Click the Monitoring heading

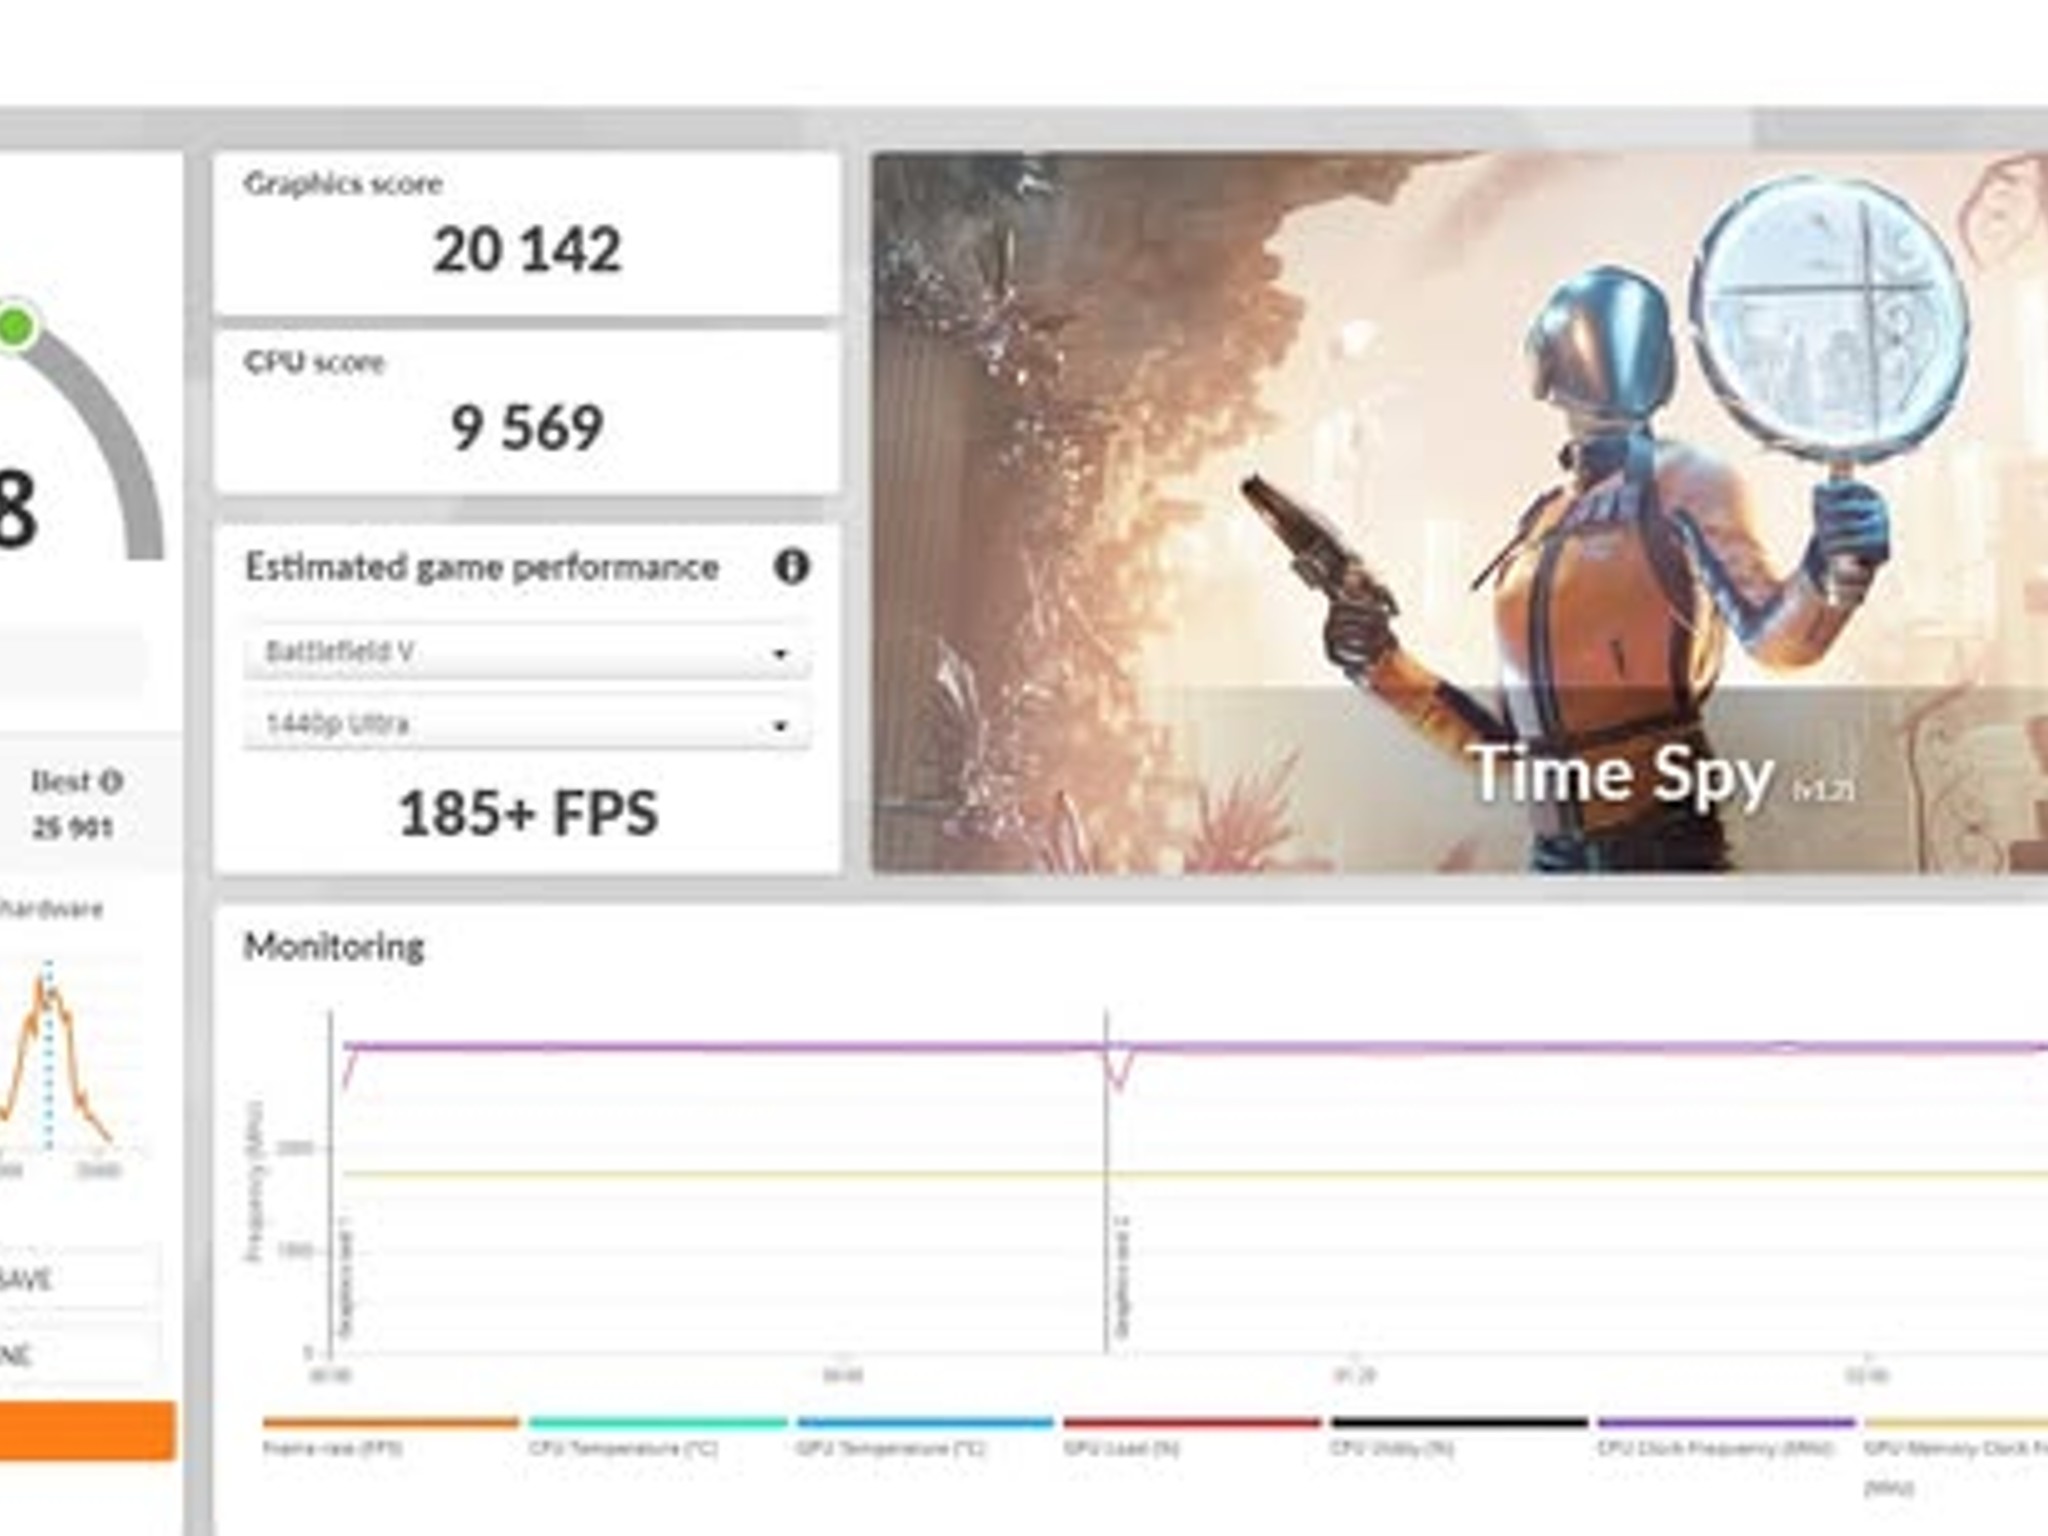coord(334,946)
